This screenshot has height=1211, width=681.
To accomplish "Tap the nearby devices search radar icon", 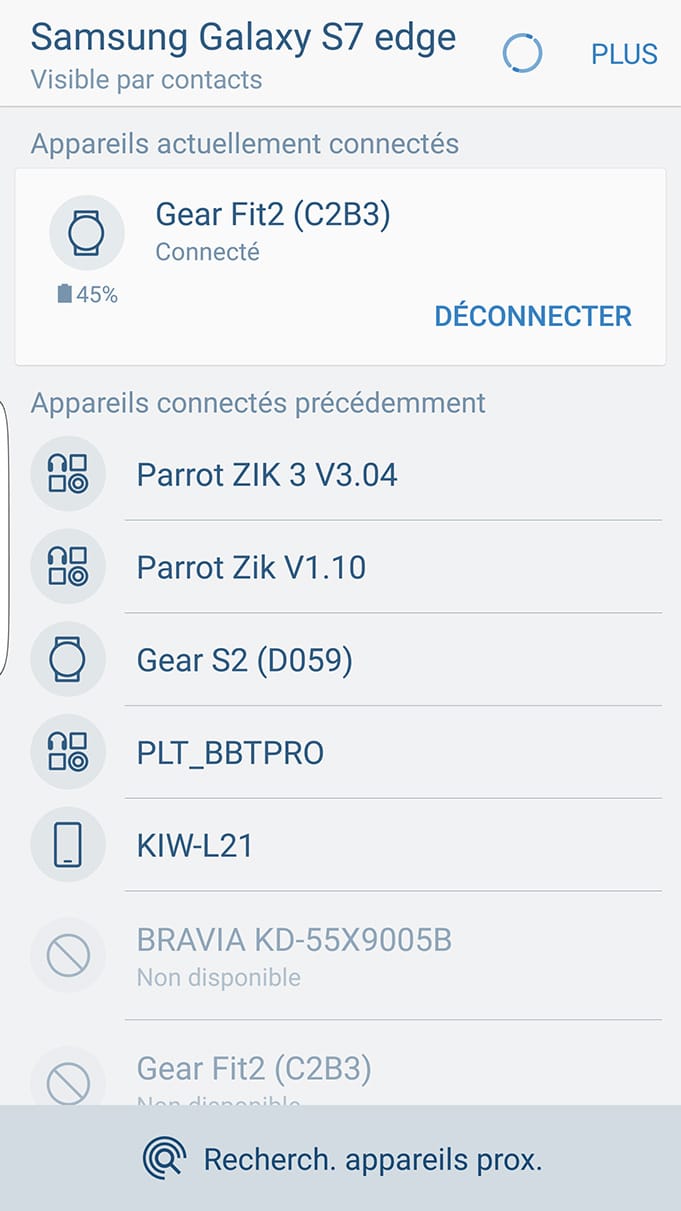I will (164, 1160).
